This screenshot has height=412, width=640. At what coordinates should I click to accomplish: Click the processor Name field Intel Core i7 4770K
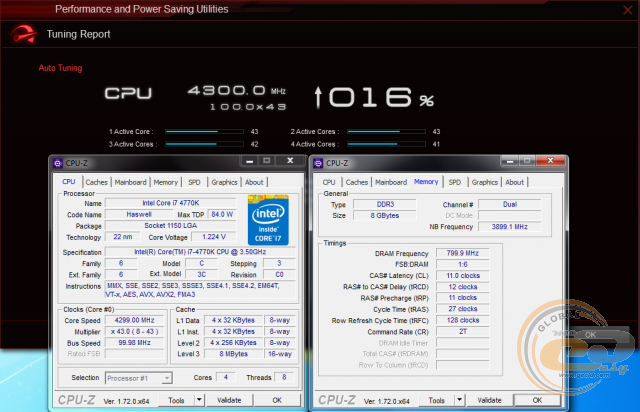point(171,203)
